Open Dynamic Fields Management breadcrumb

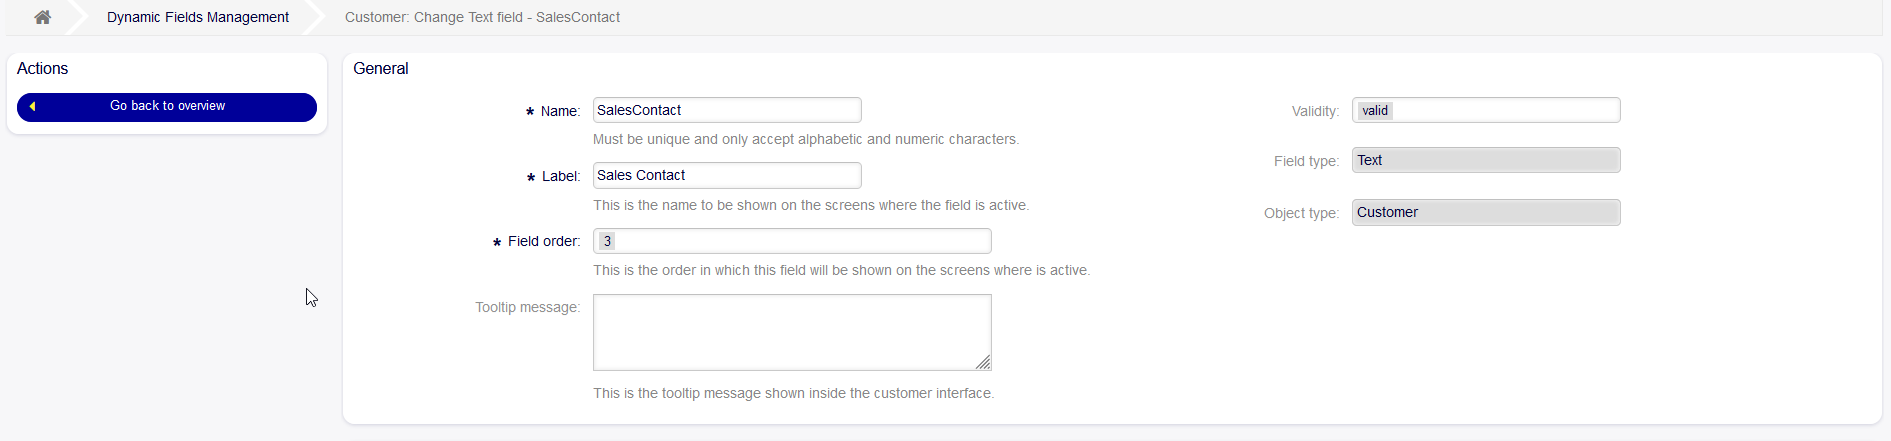(x=197, y=17)
